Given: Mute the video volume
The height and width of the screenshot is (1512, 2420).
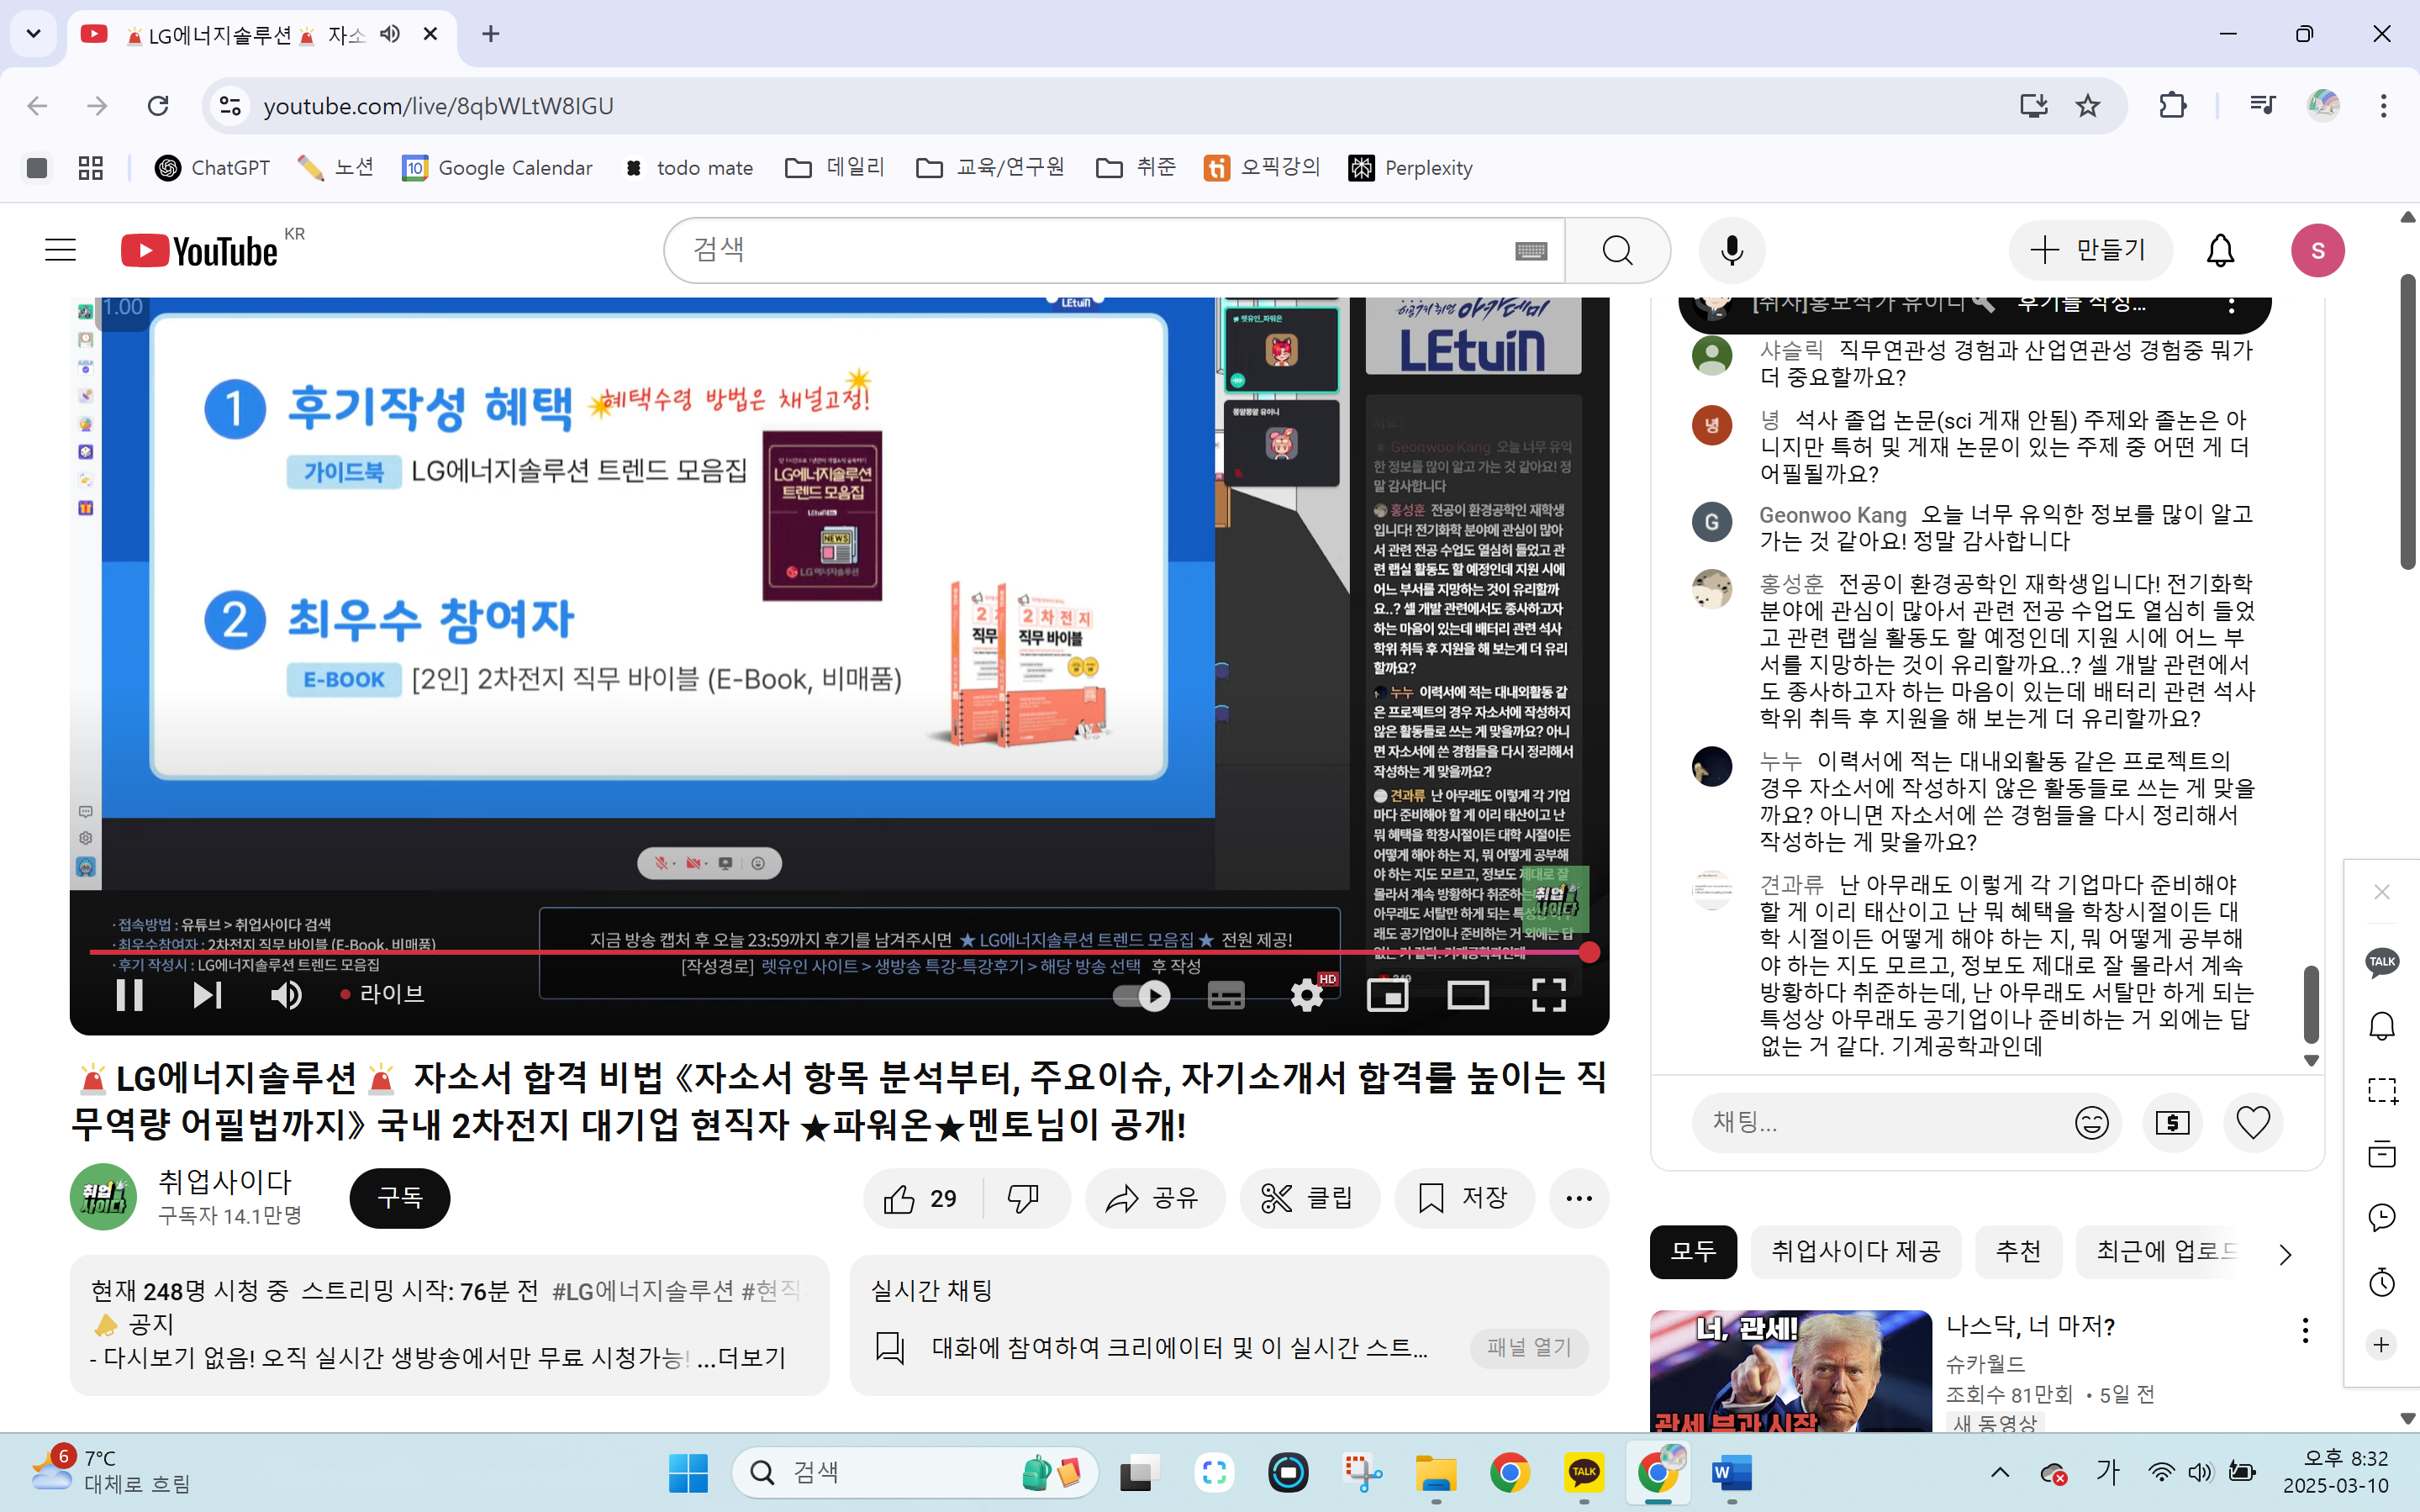Looking at the screenshot, I should [286, 995].
